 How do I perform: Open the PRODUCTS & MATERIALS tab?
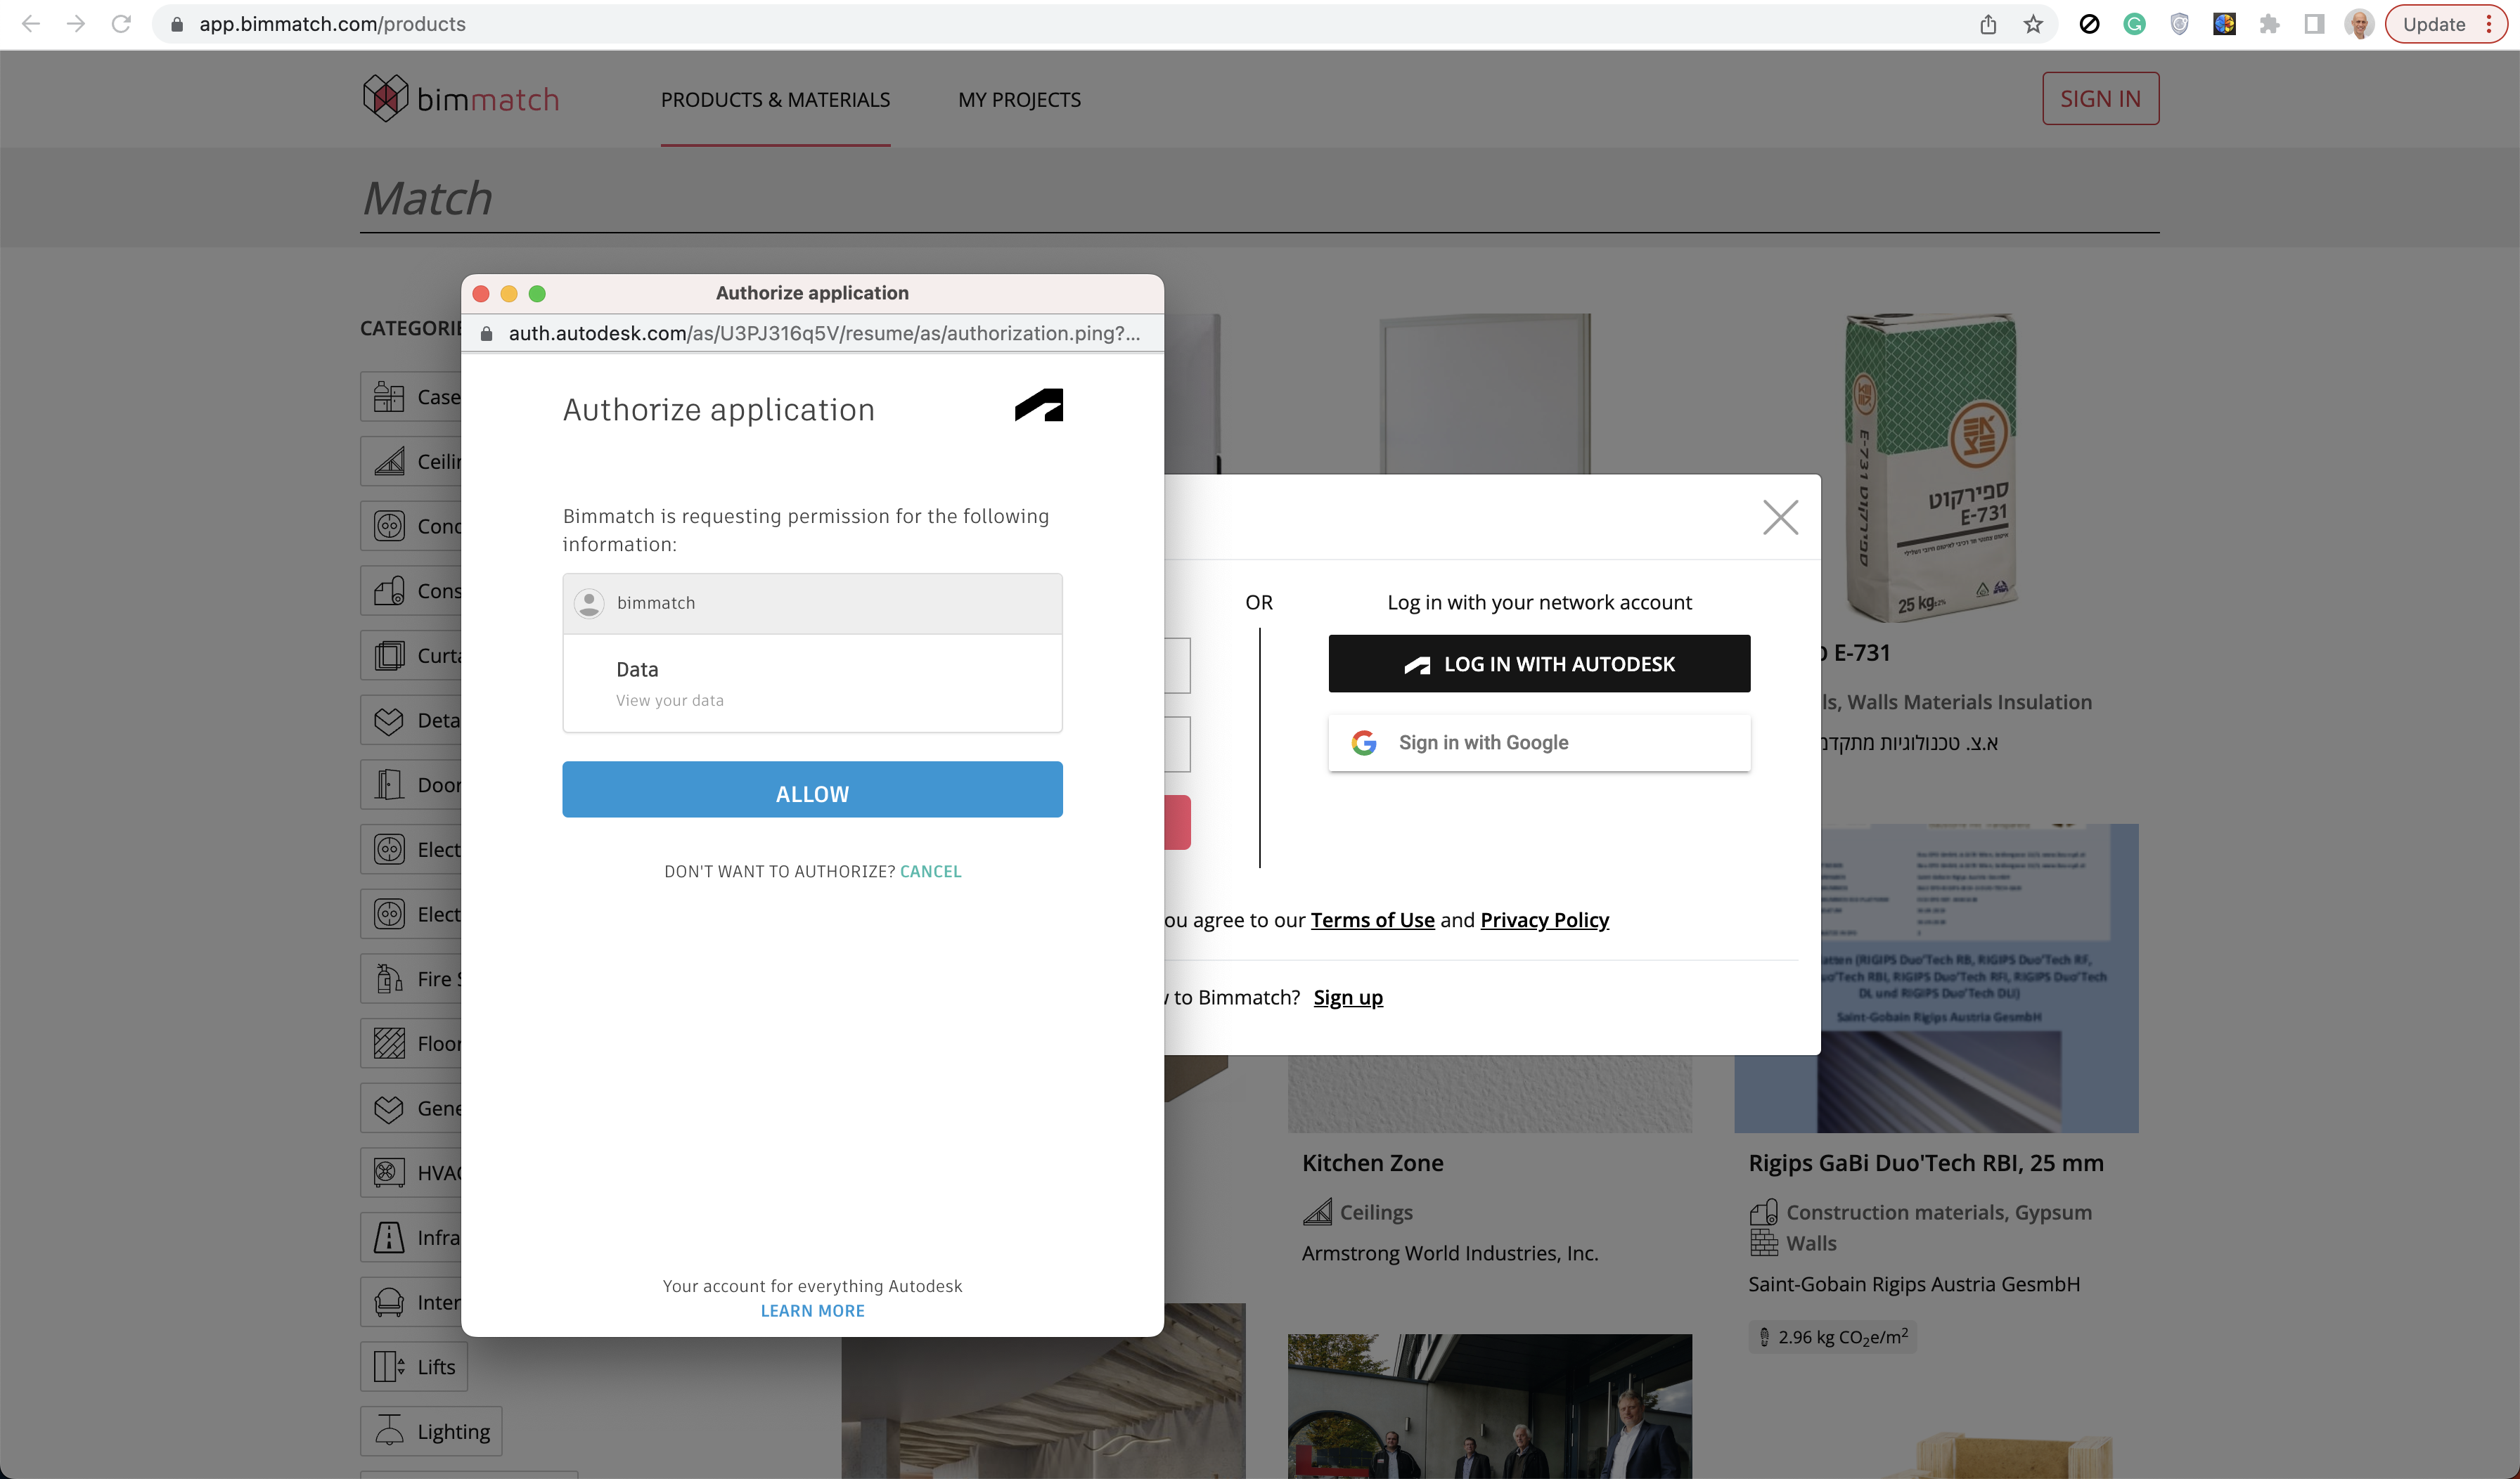775,100
